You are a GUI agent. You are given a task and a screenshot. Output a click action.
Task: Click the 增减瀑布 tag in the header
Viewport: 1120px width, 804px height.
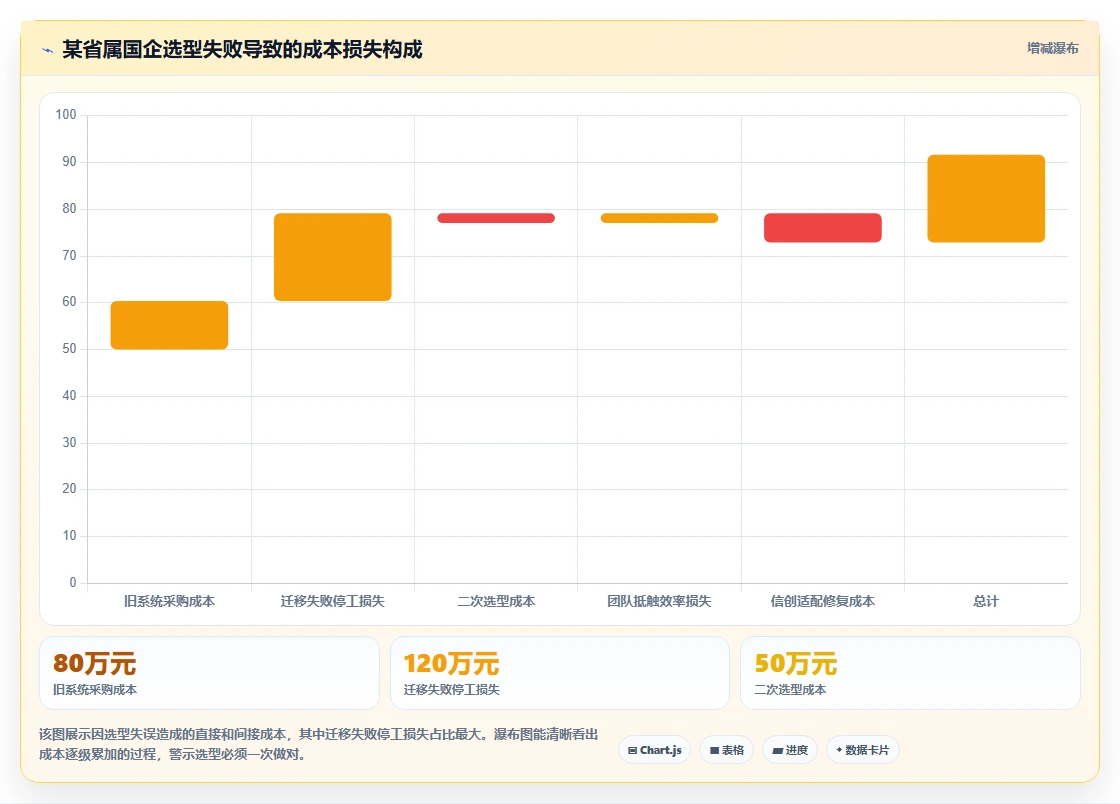(x=1053, y=49)
